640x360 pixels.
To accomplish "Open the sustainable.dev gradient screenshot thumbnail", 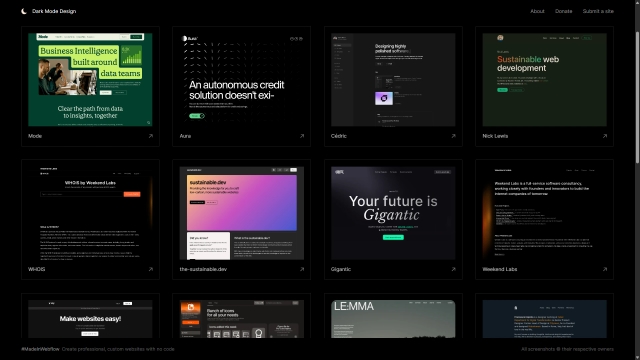I will 242,213.
